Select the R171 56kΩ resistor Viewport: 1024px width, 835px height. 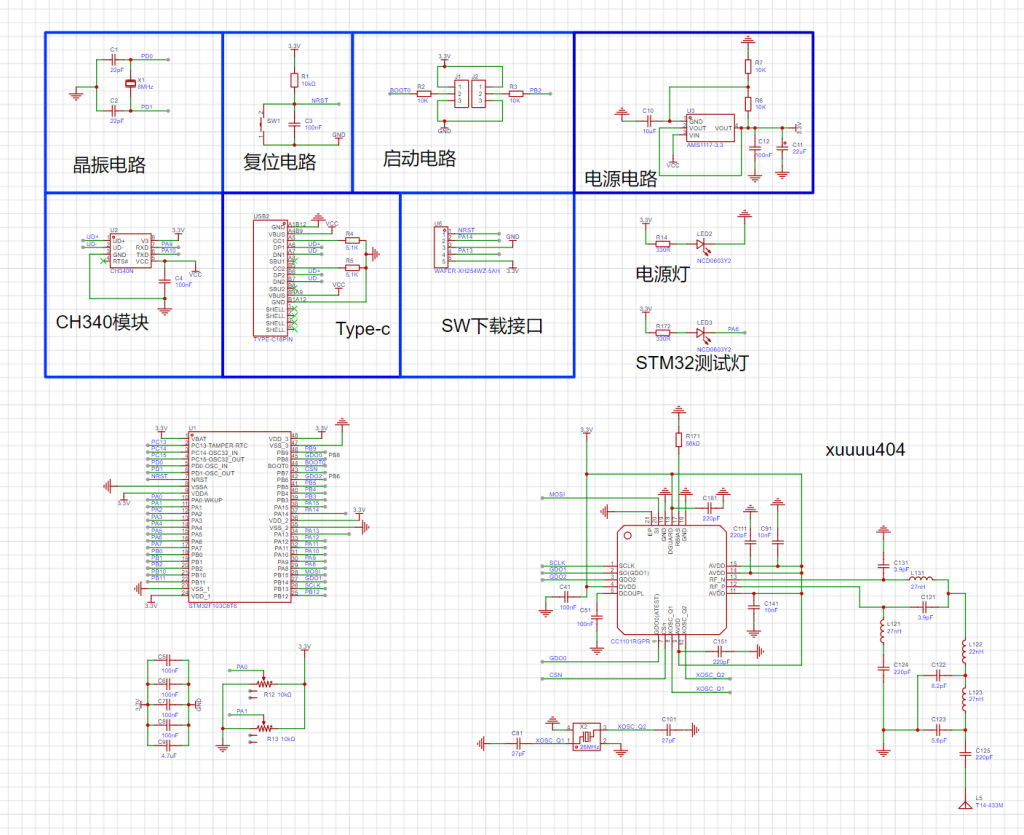[677, 441]
